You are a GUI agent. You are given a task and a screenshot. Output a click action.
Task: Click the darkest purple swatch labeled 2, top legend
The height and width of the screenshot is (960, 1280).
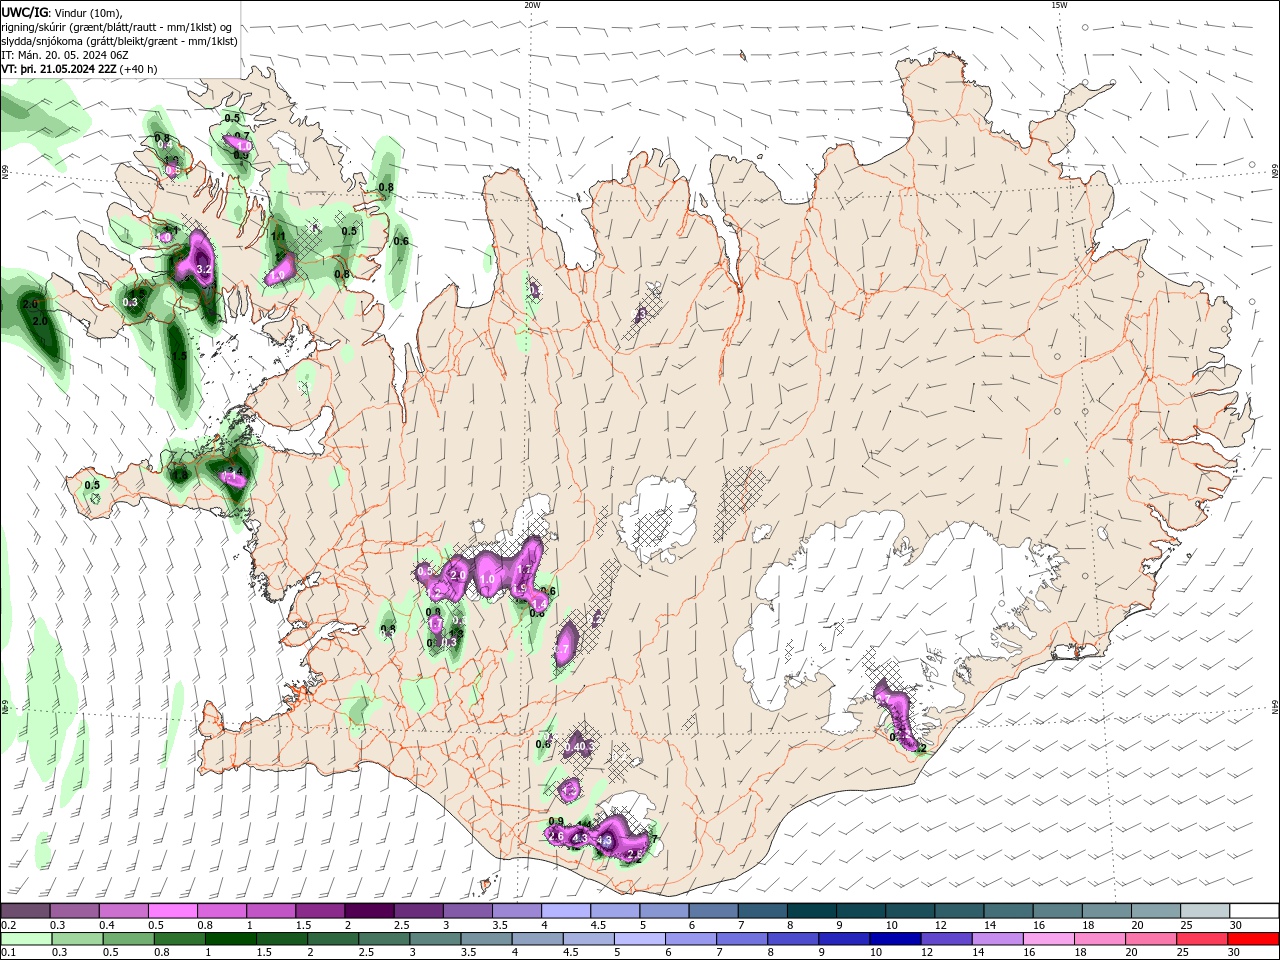[369, 911]
